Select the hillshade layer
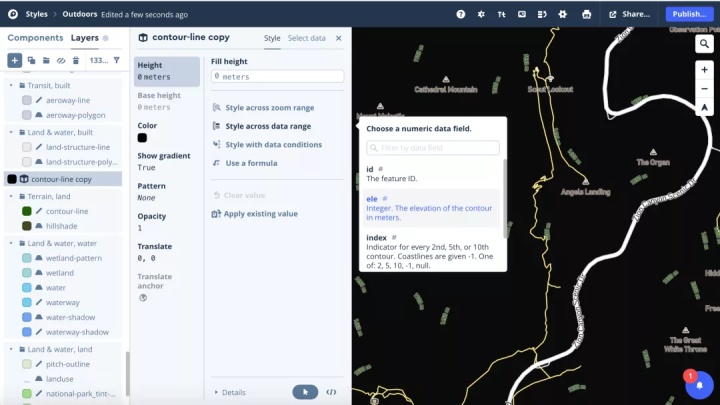This screenshot has height=405, width=720. click(63, 226)
